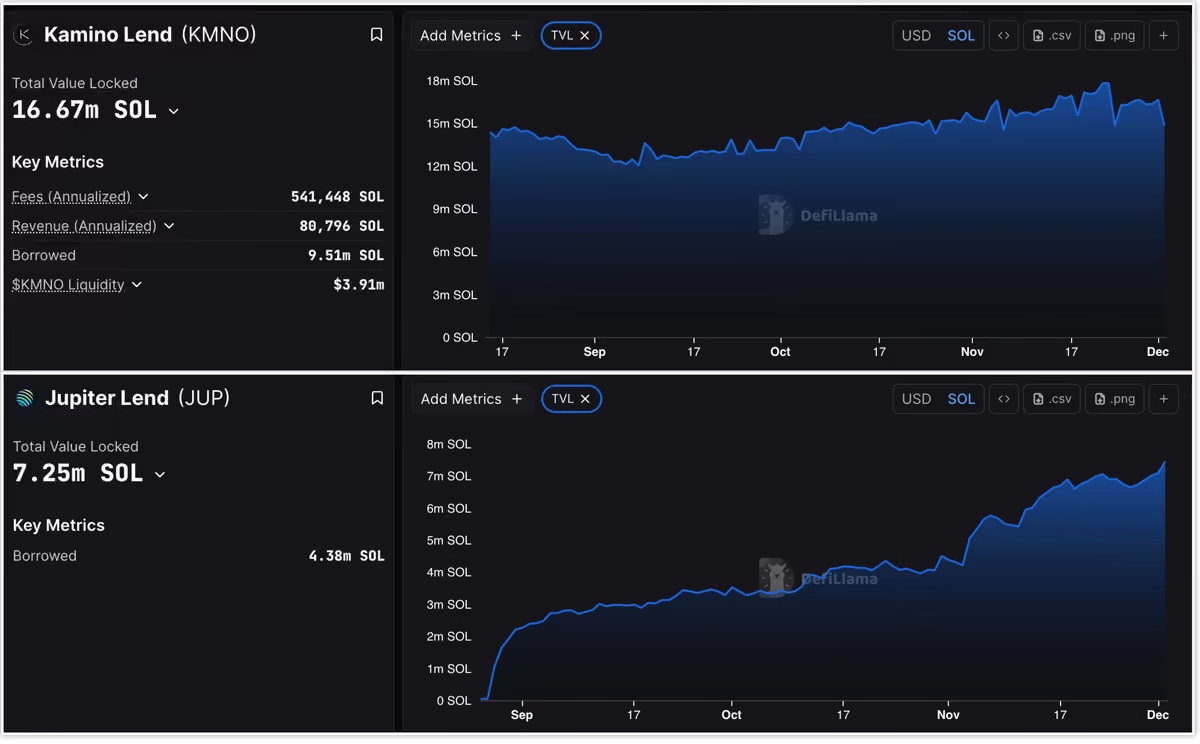Viewport: 1200px width, 744px height.
Task: Click the Dec label on Kamino chart axis
Action: 1157,351
